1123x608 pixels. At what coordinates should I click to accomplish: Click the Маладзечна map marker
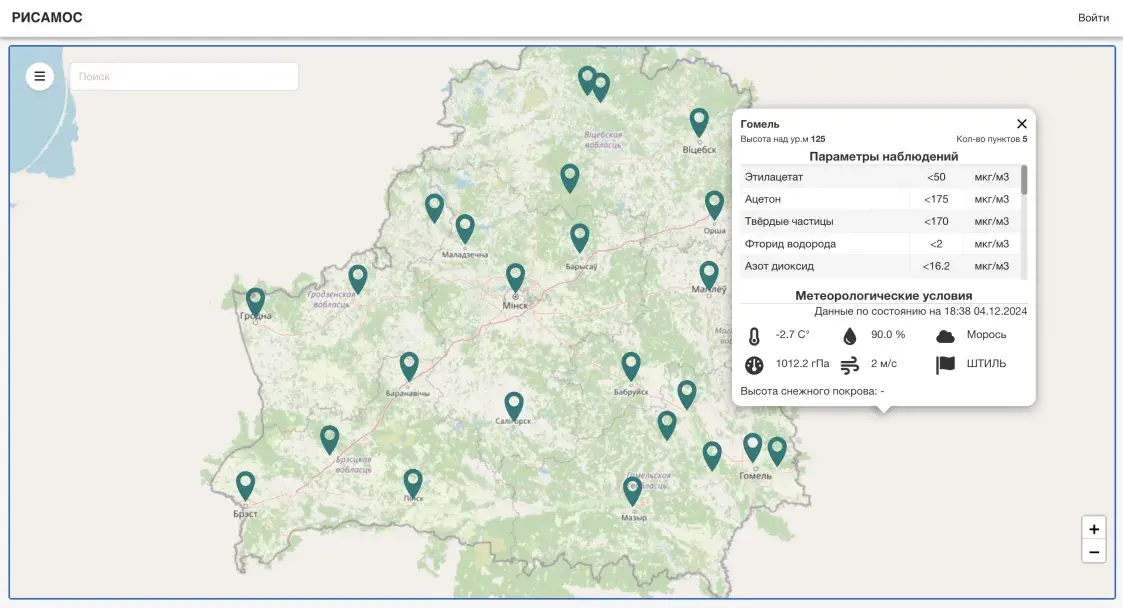(x=465, y=227)
